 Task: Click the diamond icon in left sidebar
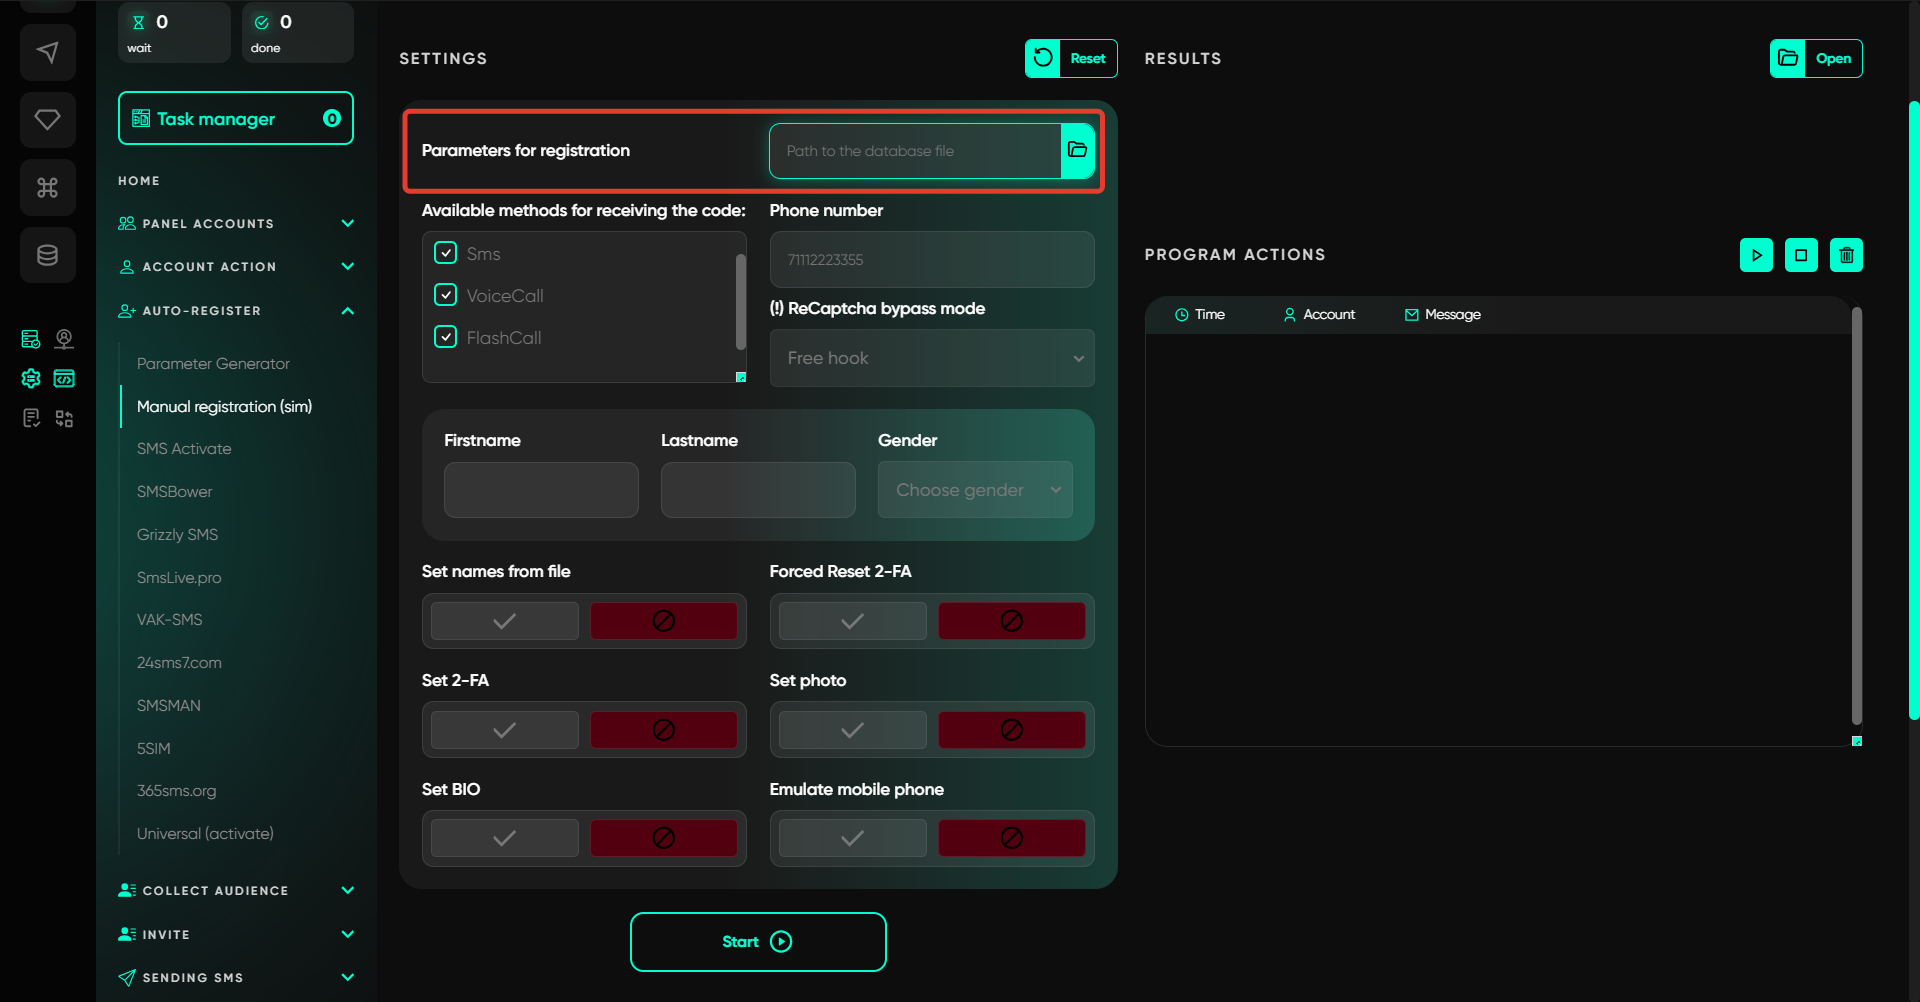[x=47, y=120]
